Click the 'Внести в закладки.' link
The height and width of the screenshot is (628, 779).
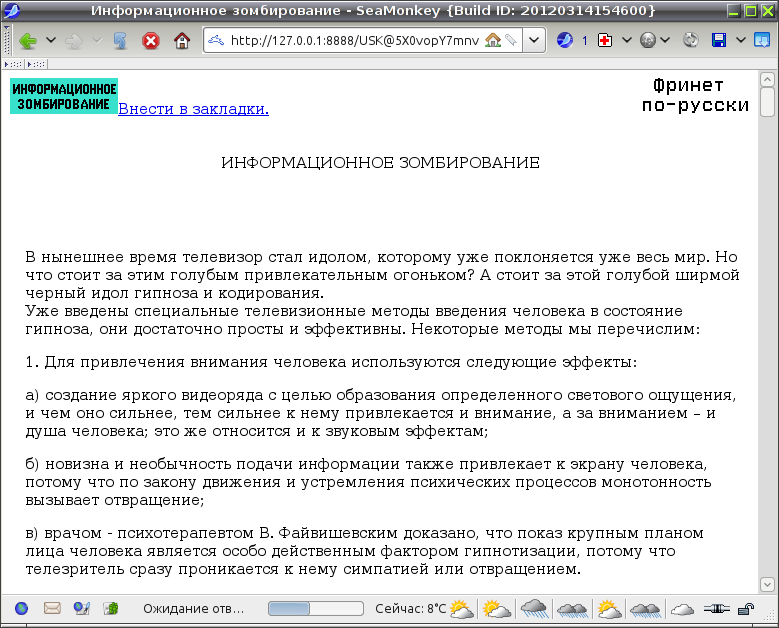pyautogui.click(x=193, y=109)
